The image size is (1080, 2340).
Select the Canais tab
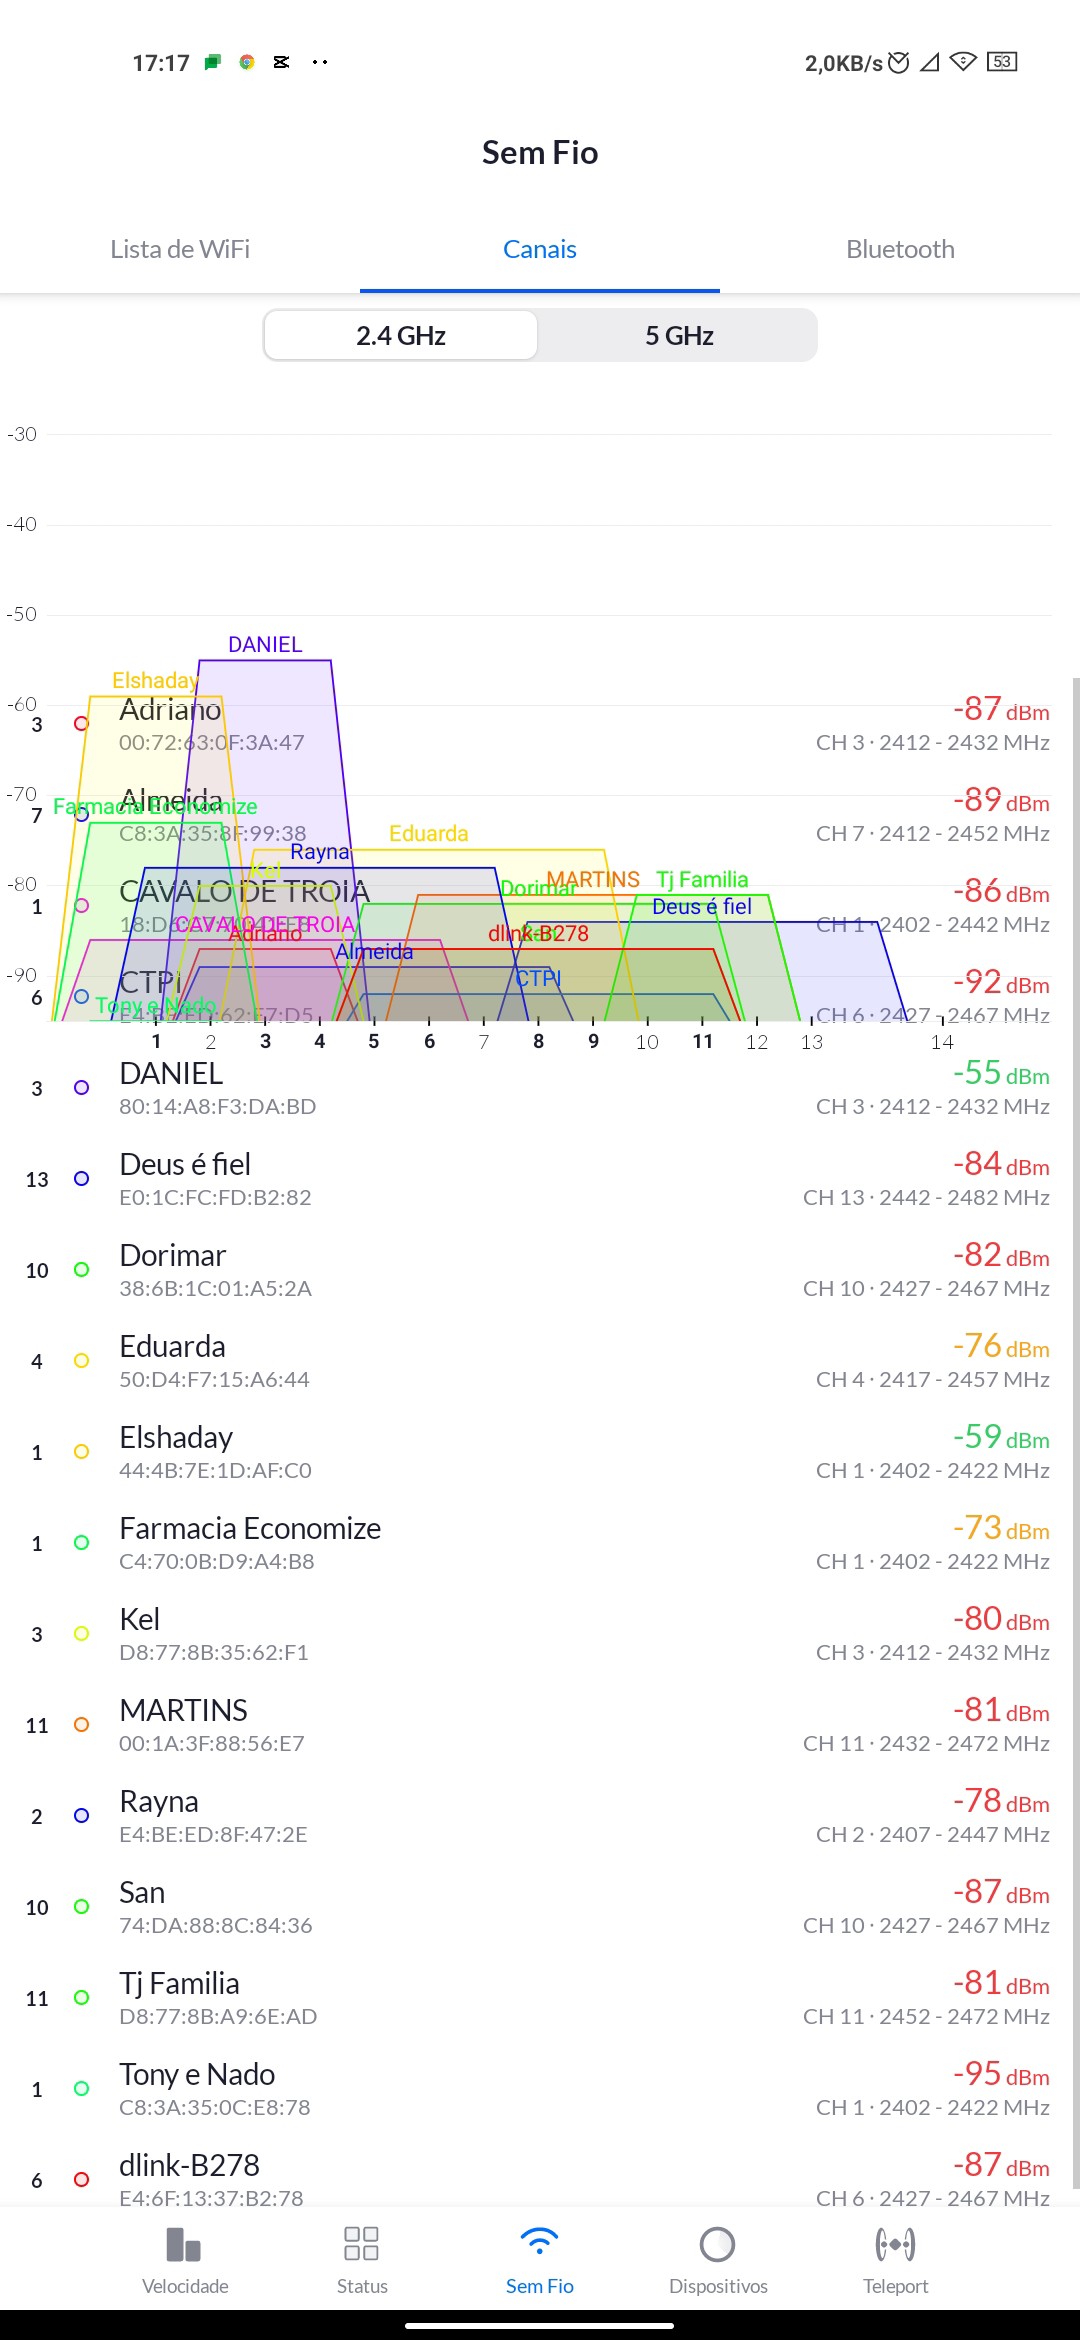[540, 249]
